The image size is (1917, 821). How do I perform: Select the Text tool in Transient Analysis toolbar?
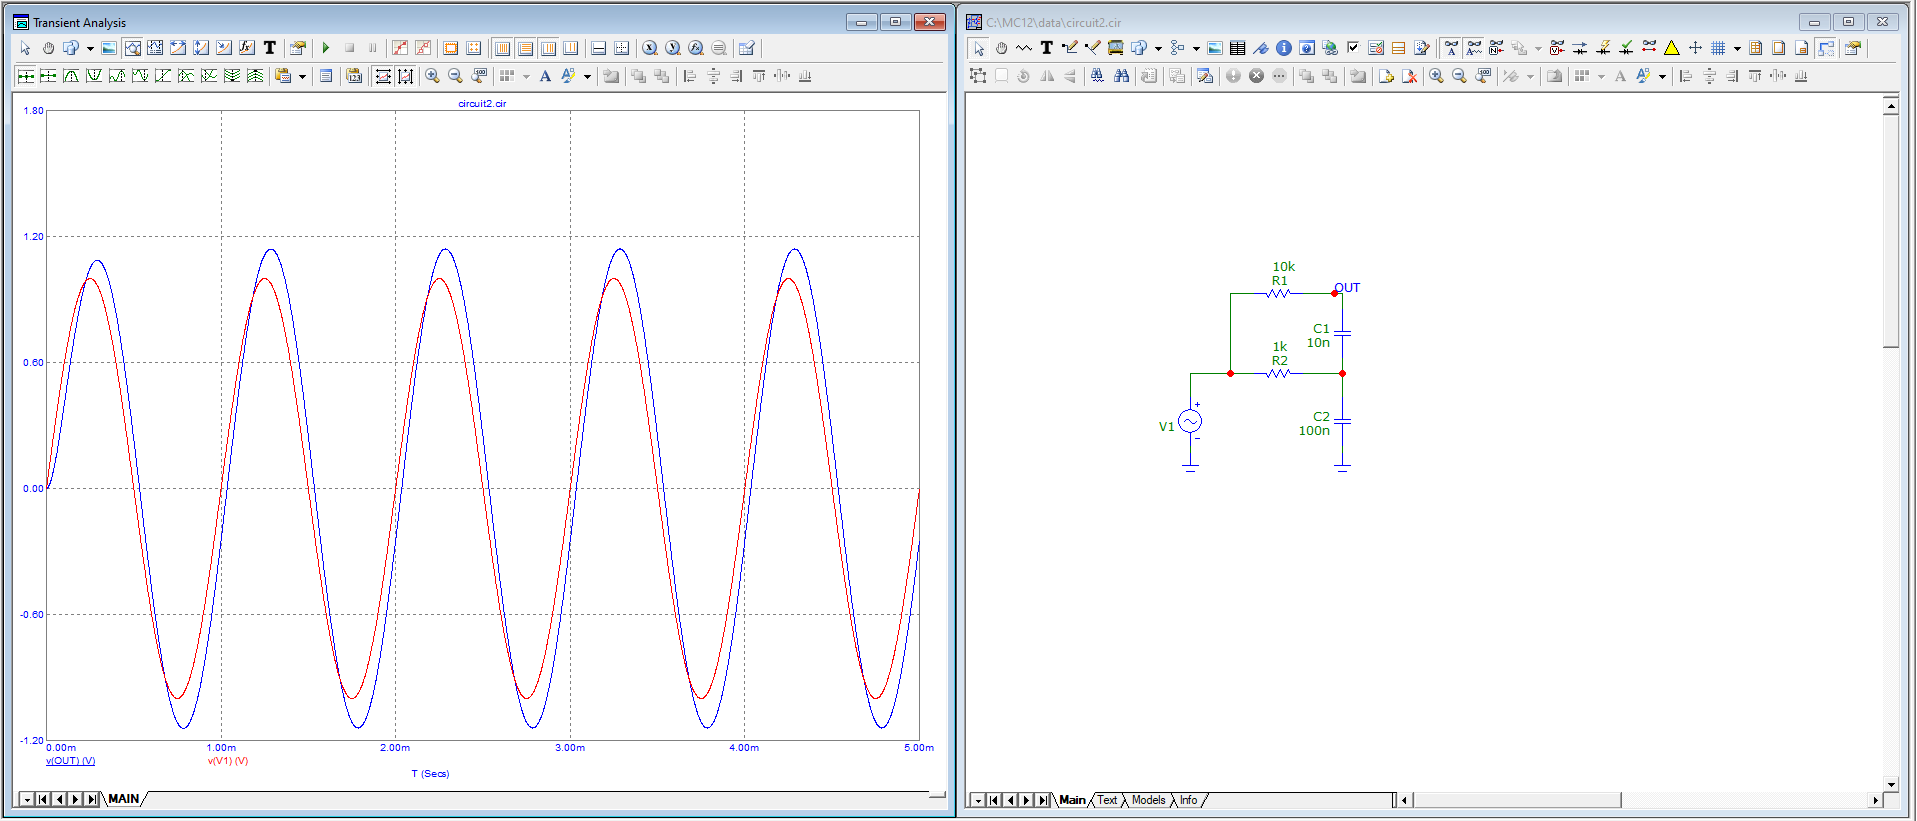[x=269, y=48]
